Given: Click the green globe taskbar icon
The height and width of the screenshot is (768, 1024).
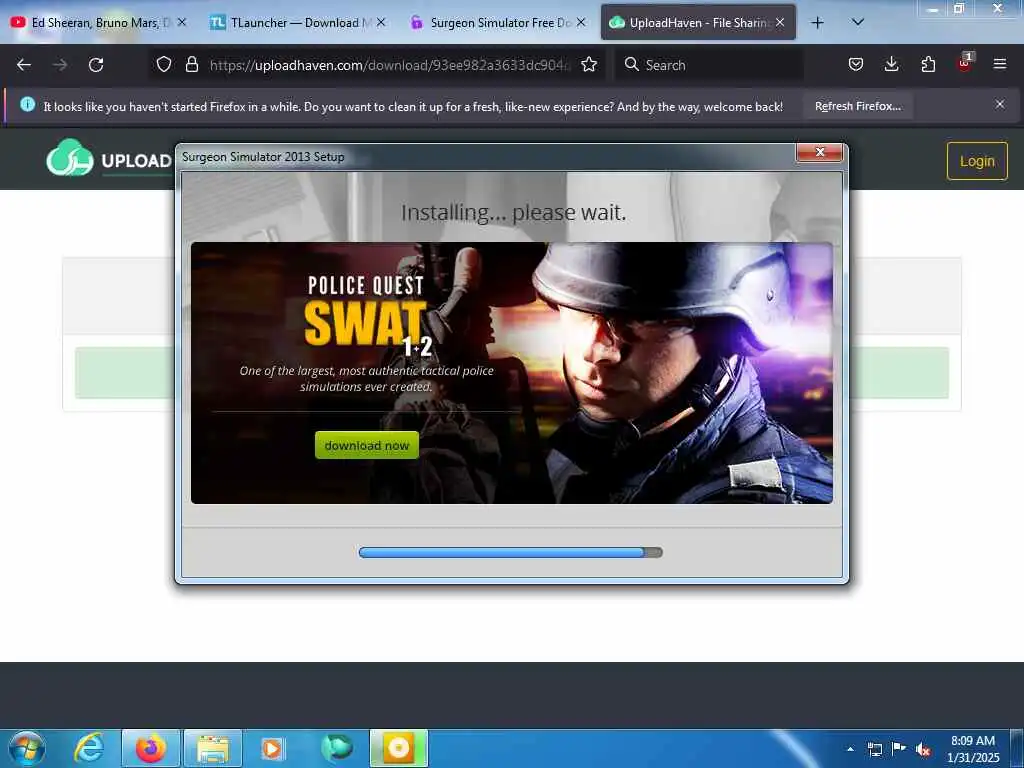Looking at the screenshot, I should click(x=336, y=748).
